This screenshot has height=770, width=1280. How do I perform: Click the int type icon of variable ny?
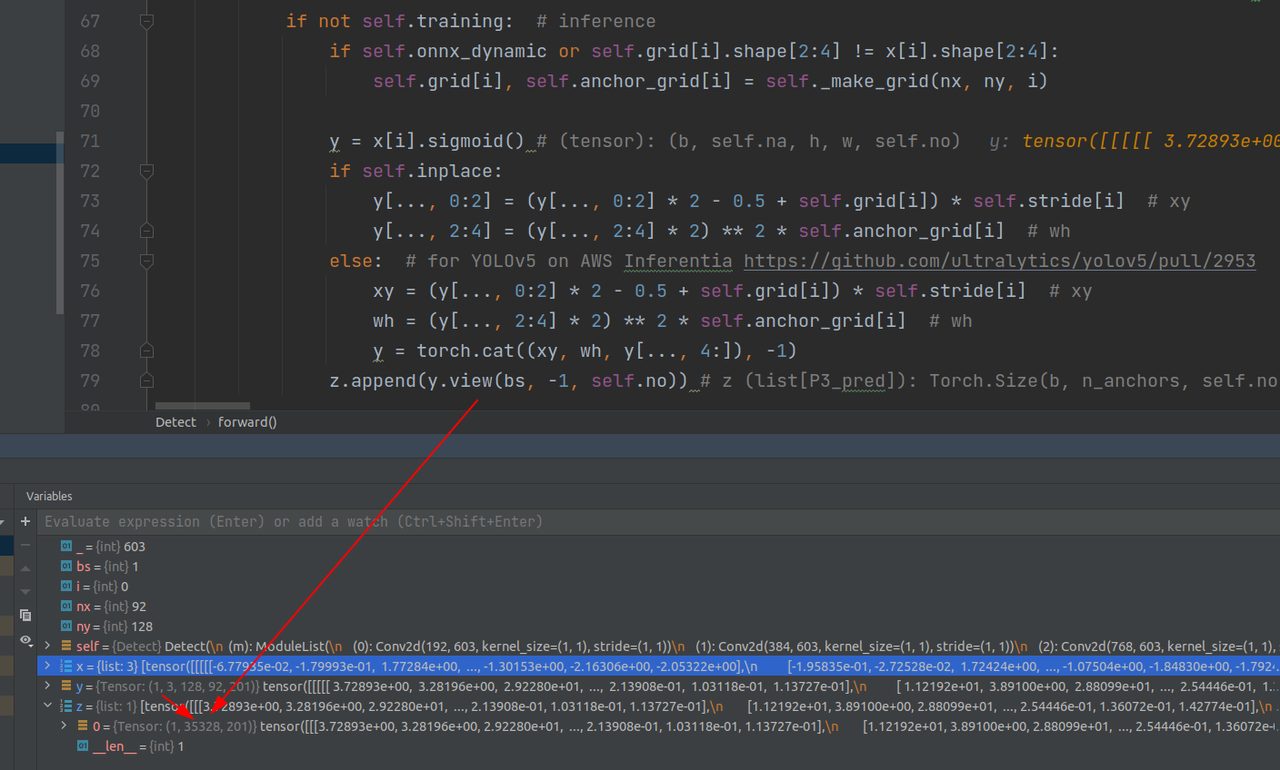click(x=67, y=627)
